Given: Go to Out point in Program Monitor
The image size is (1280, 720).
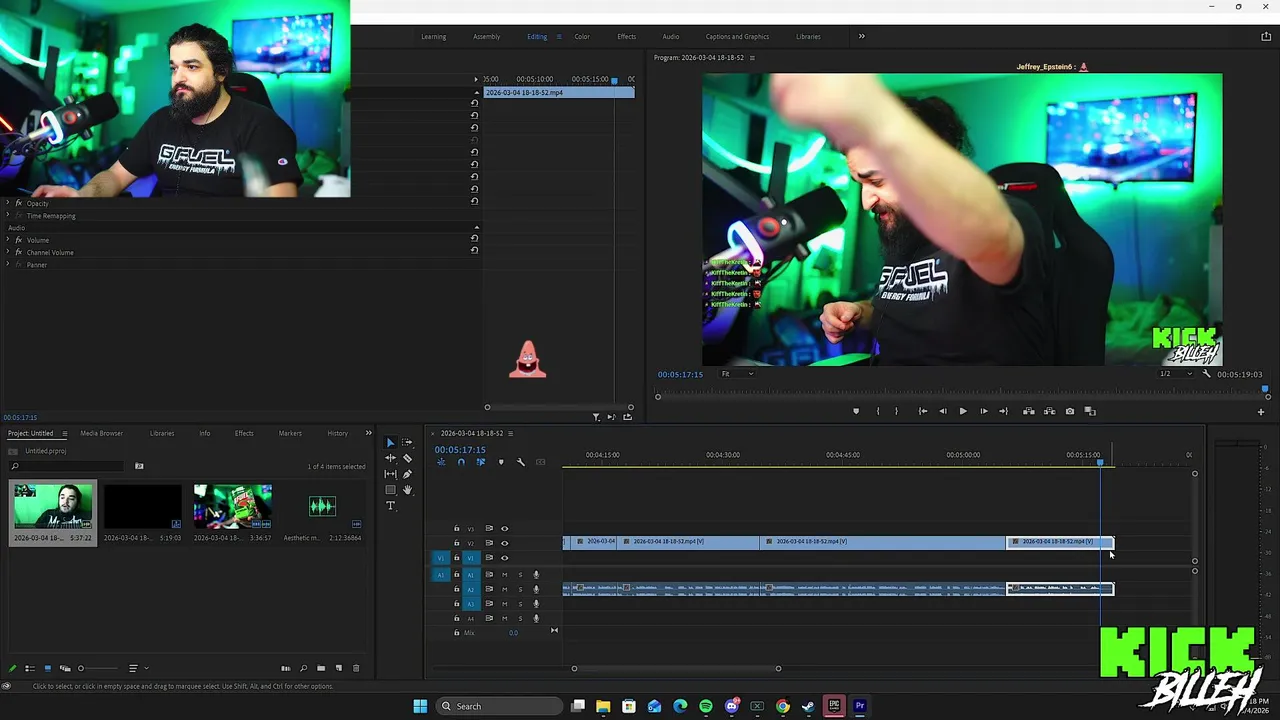Looking at the screenshot, I should point(1003,411).
